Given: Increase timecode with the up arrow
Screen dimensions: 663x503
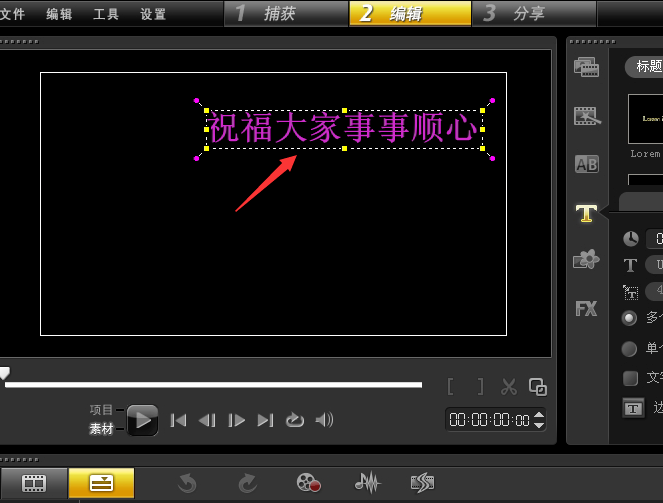Looking at the screenshot, I should (539, 415).
